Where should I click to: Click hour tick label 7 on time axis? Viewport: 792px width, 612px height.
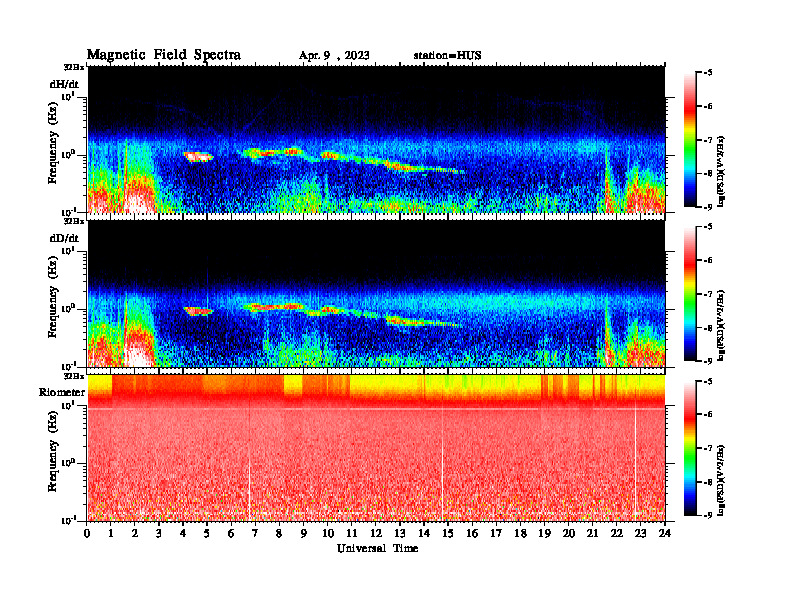[x=256, y=533]
